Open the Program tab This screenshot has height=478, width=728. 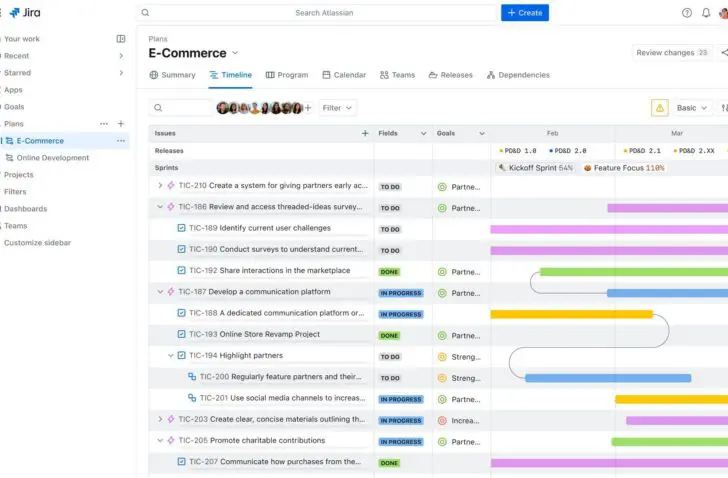click(287, 75)
